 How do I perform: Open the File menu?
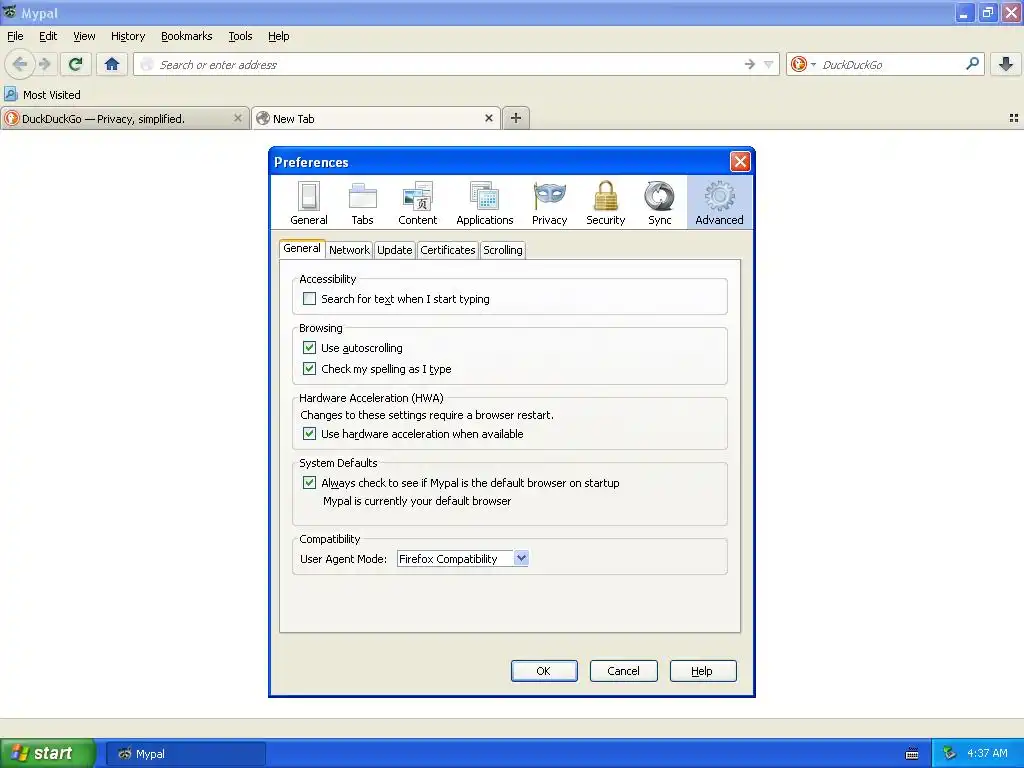point(15,36)
